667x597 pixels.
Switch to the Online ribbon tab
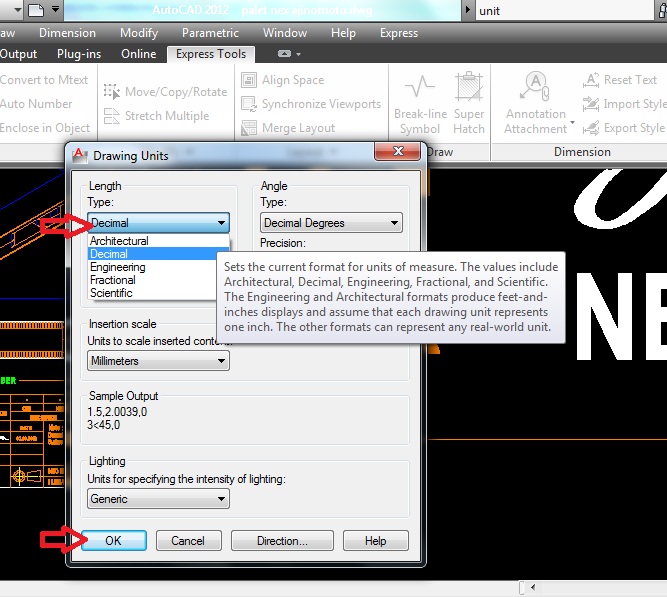tap(139, 54)
